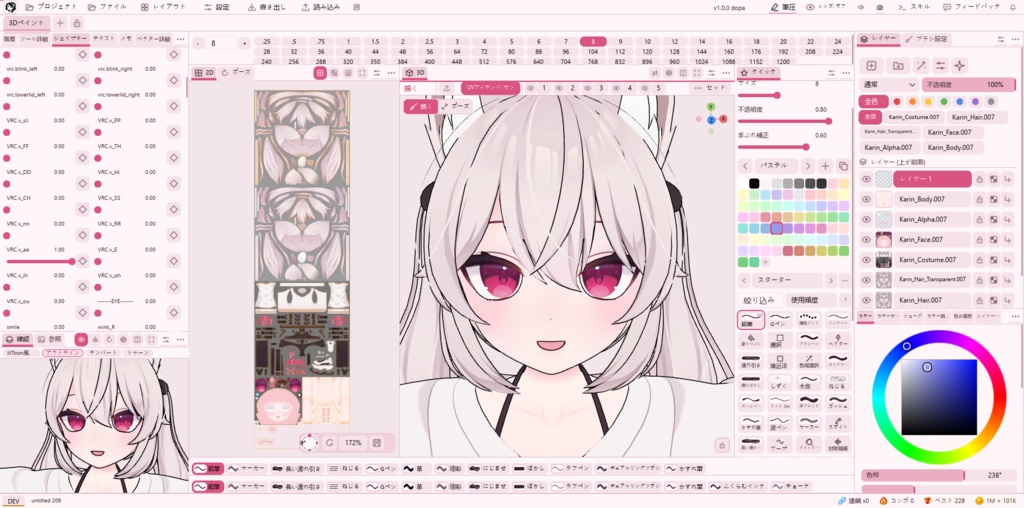Go to next palette right of パステル
This screenshot has height=508, width=1024.
click(808, 166)
